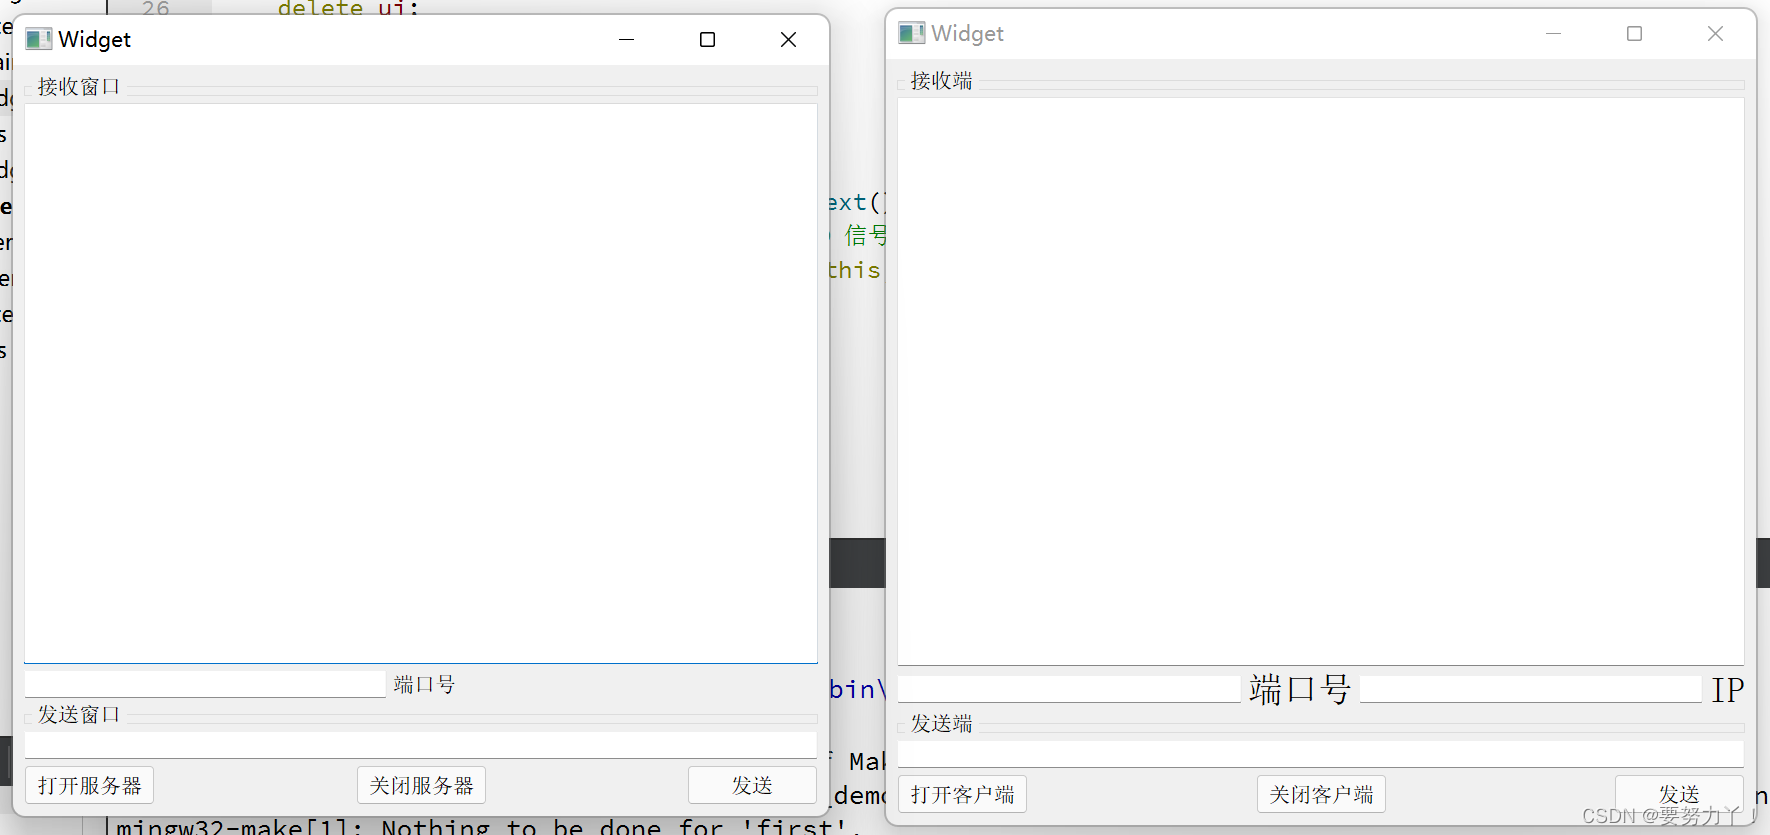1770x835 pixels.
Task: Click inside the 接收窗口 text area
Action: coord(421,383)
